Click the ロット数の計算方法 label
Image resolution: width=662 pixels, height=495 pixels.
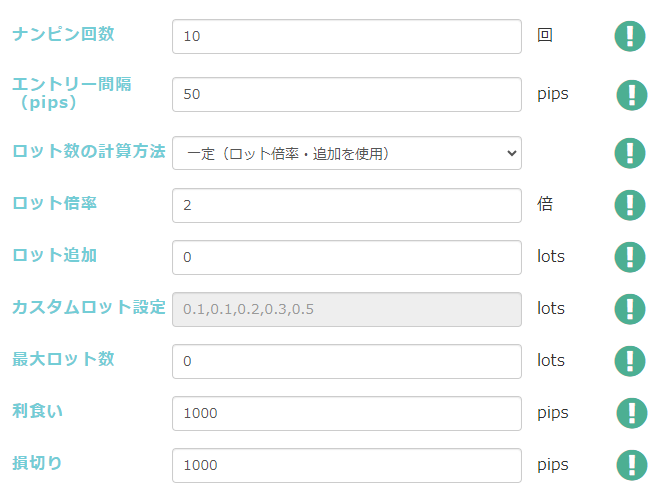click(x=89, y=152)
